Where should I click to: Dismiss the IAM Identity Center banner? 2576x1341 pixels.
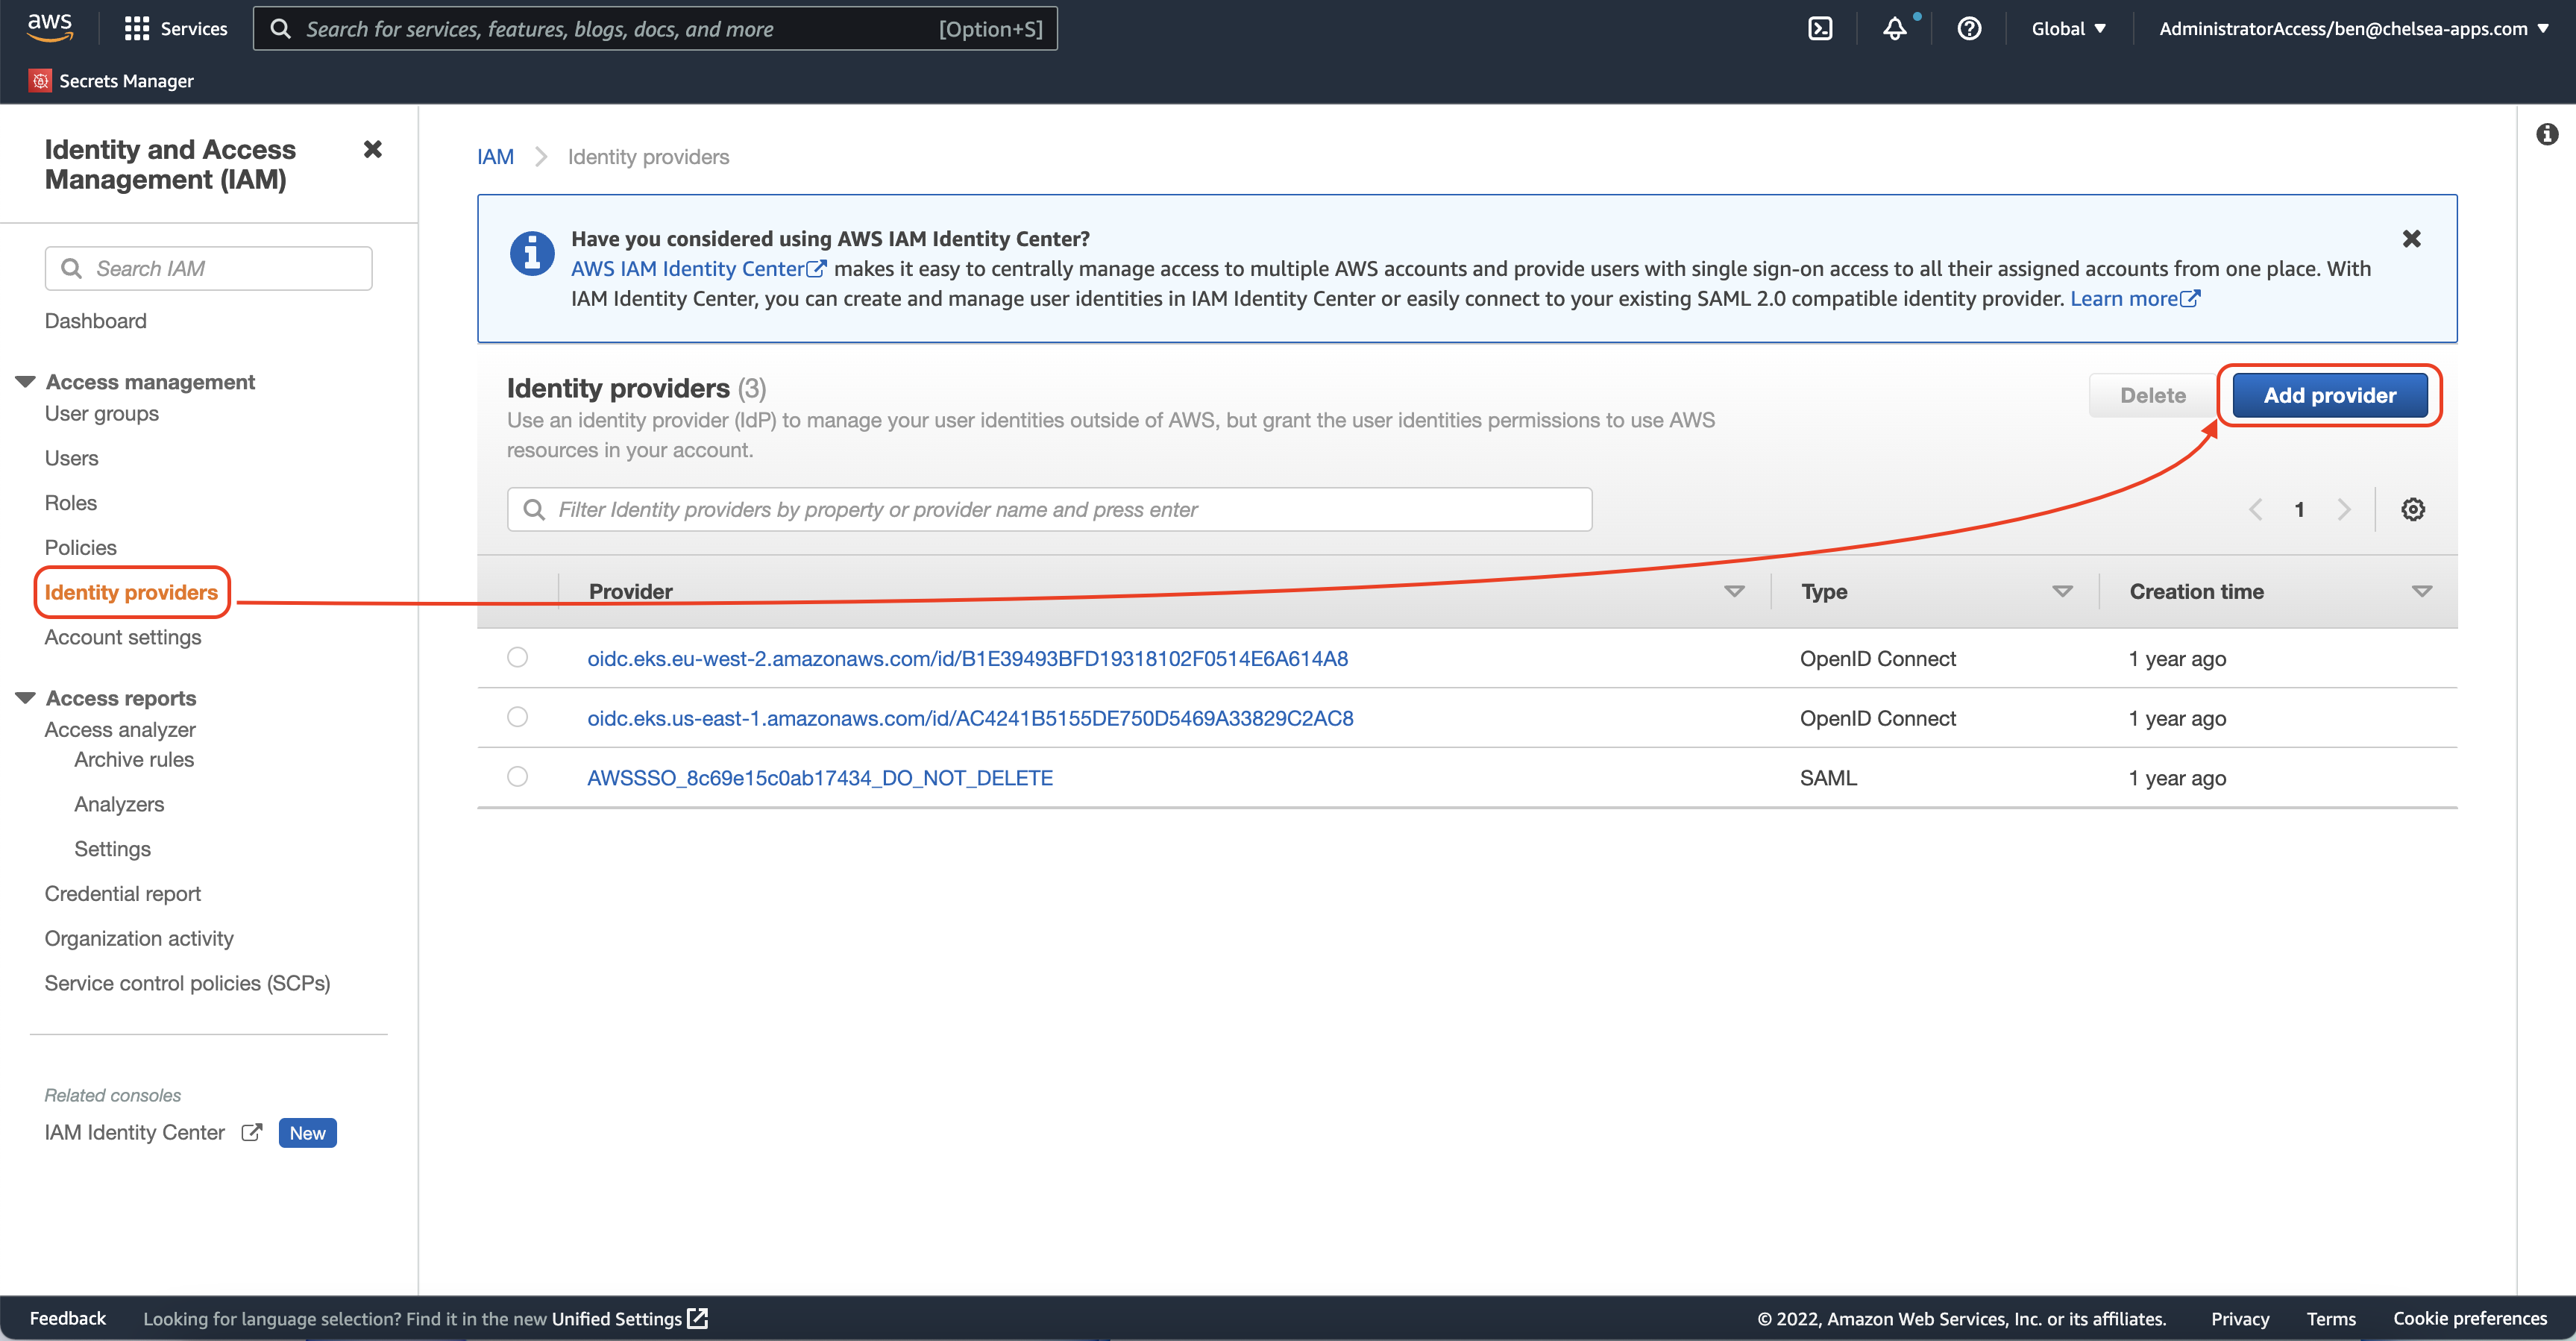click(x=2411, y=239)
